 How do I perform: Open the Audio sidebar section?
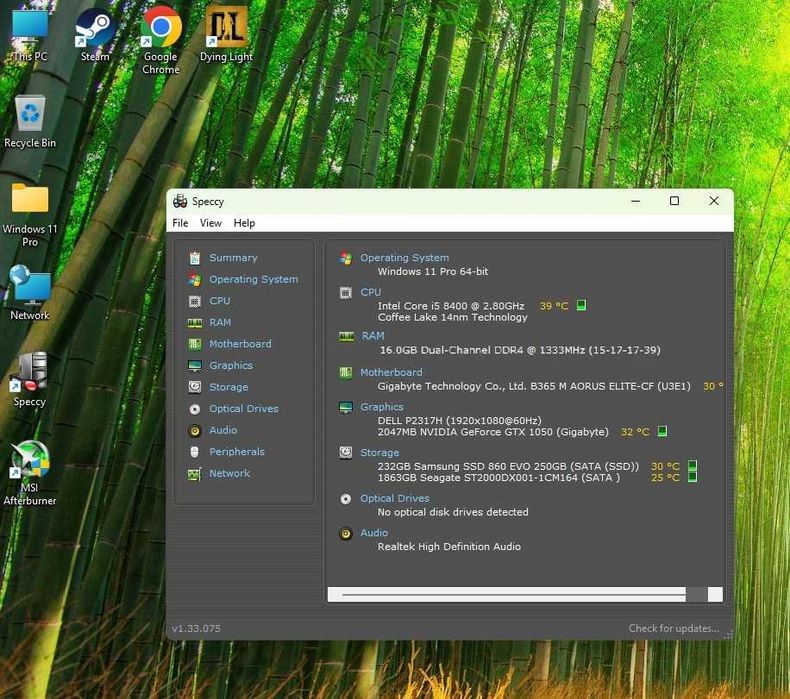click(x=223, y=431)
